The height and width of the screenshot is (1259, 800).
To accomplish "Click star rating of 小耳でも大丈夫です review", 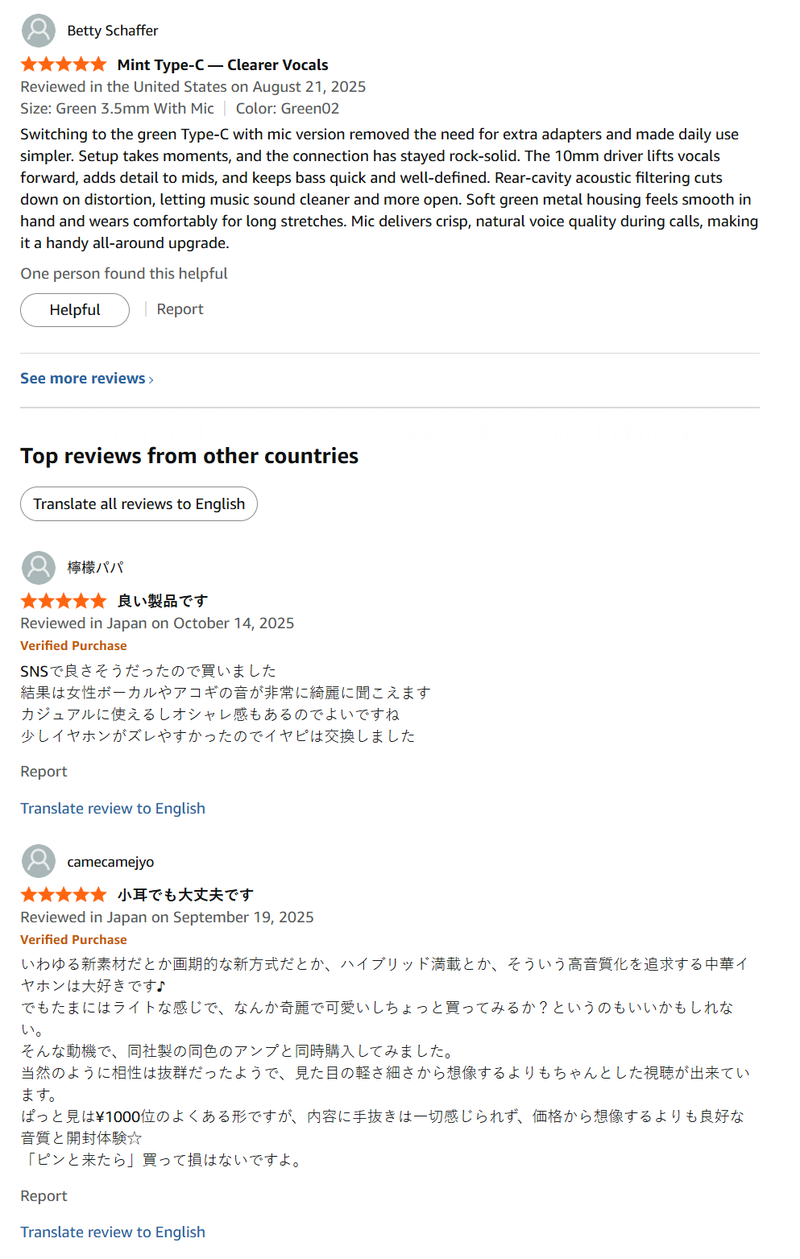I will point(63,895).
